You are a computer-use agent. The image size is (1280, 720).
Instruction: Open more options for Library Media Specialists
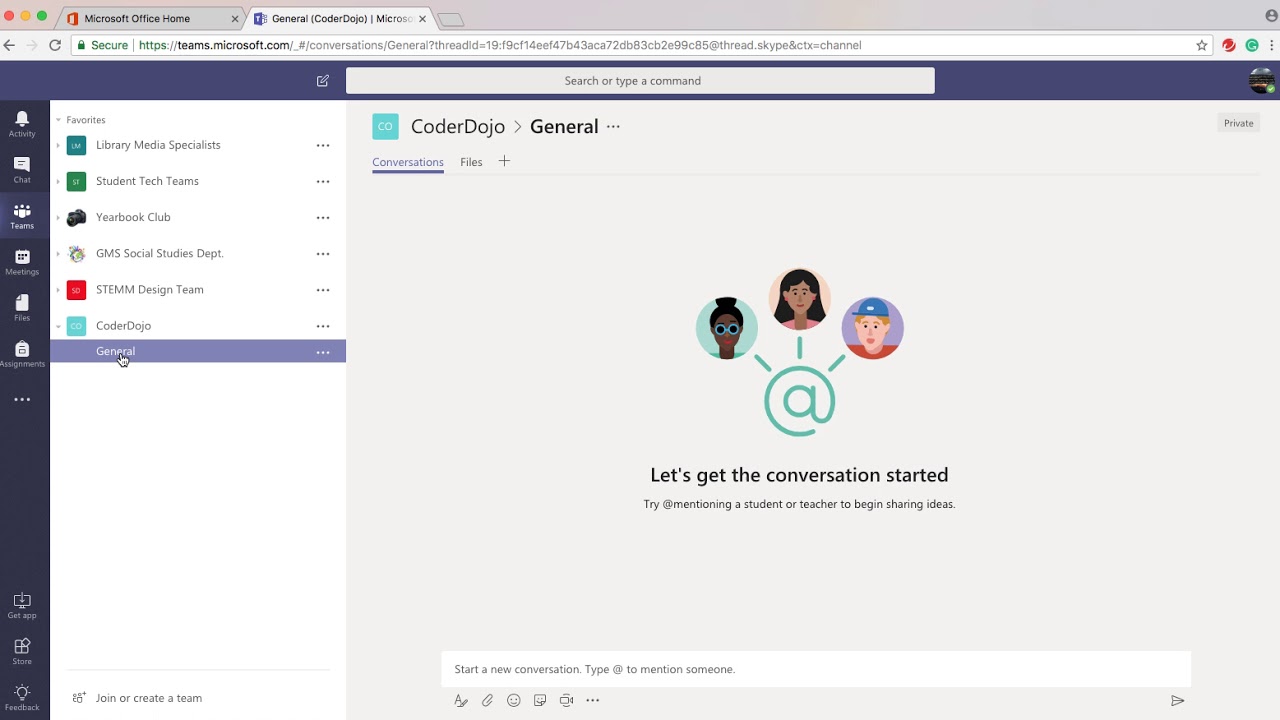[323, 146]
